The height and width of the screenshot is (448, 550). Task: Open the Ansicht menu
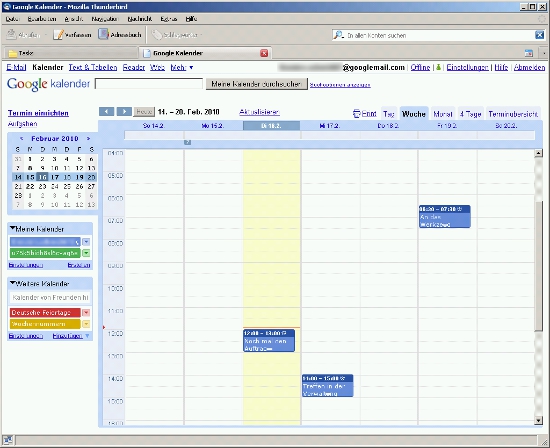pyautogui.click(x=74, y=19)
